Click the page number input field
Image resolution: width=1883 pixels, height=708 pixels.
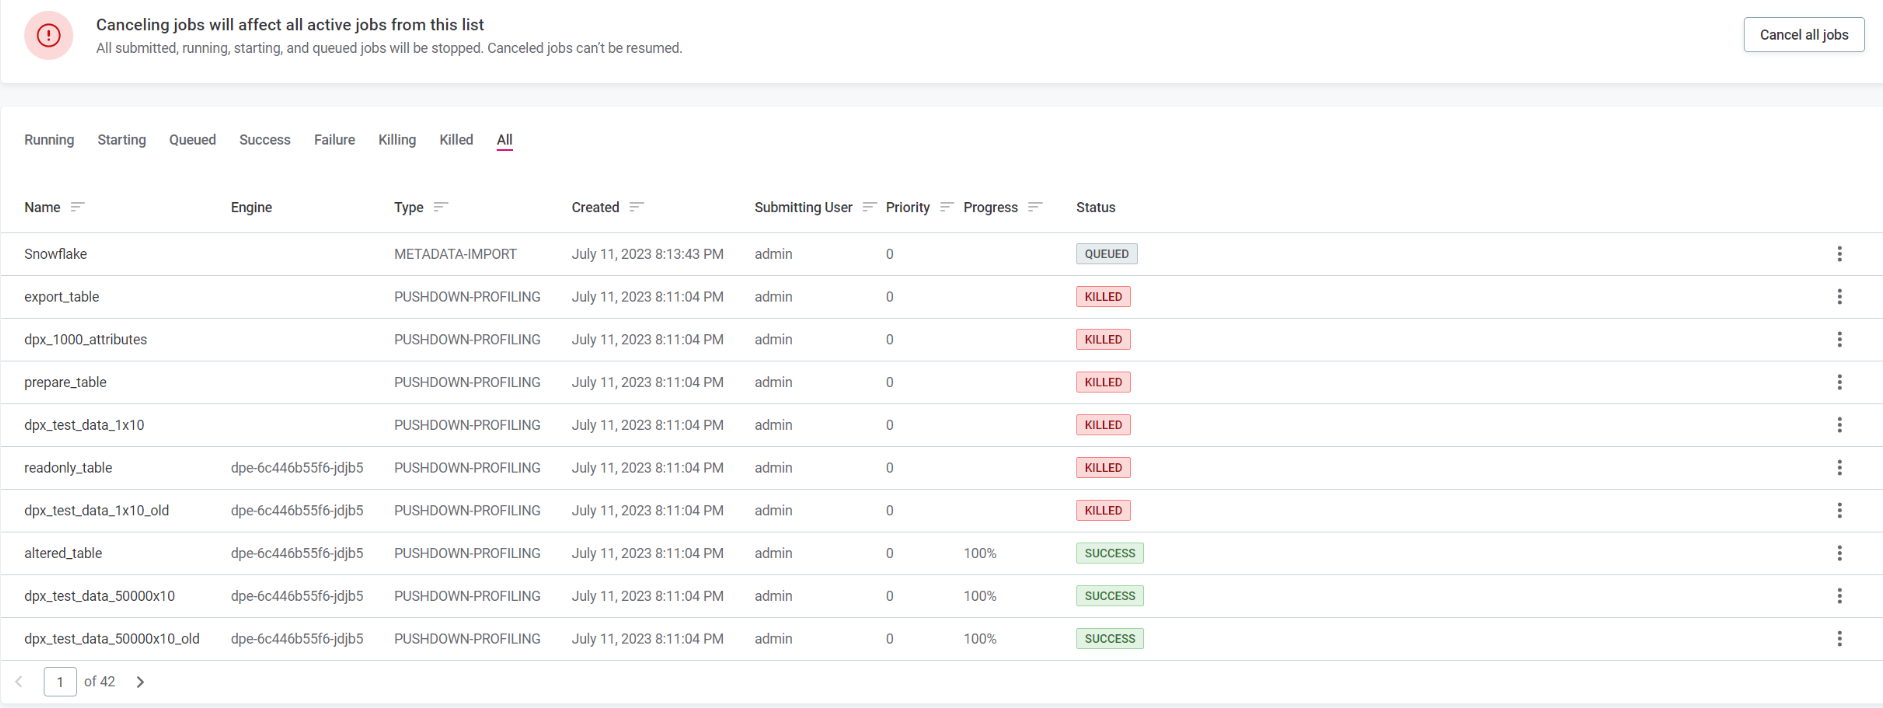tap(60, 682)
